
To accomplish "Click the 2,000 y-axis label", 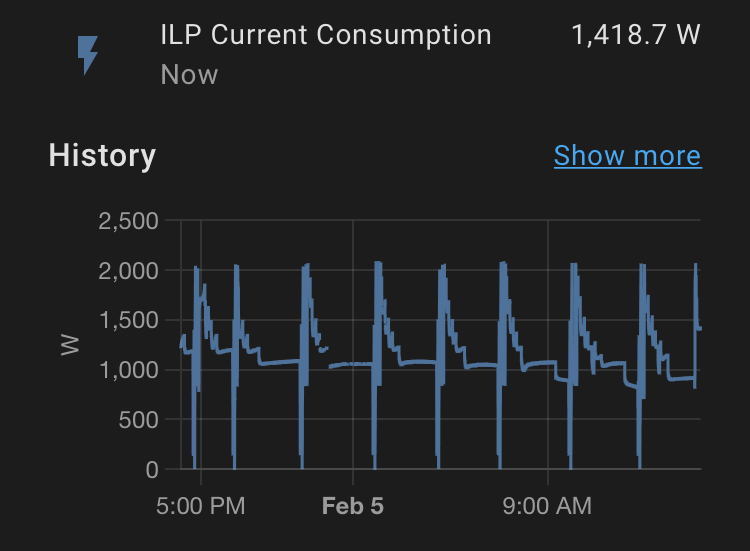I will 129,271.
